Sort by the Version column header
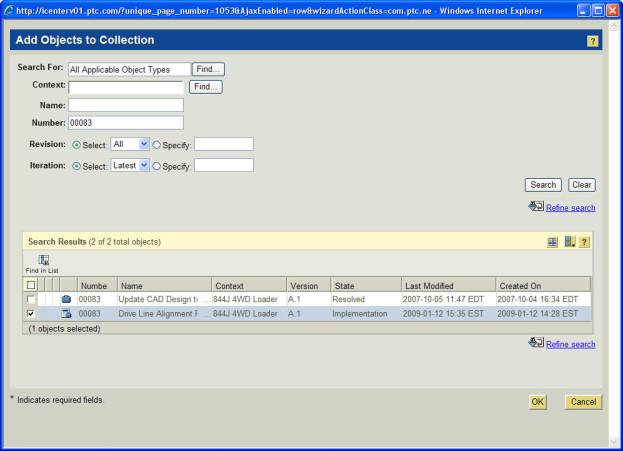 click(309, 285)
